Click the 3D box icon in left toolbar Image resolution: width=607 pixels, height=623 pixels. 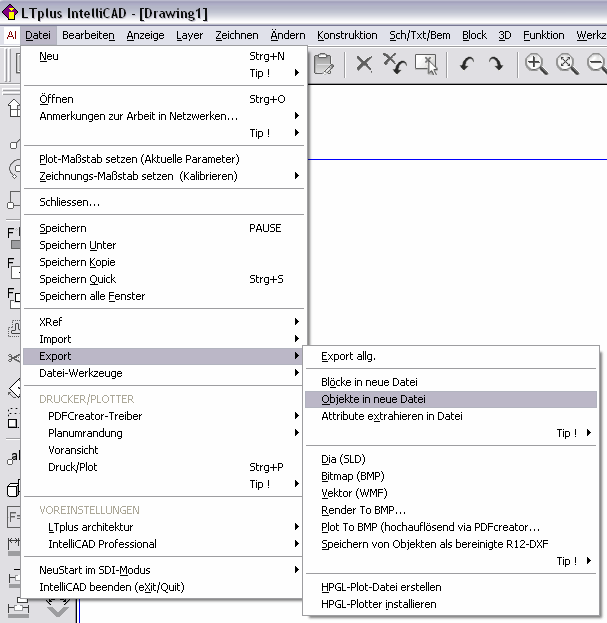point(13,489)
